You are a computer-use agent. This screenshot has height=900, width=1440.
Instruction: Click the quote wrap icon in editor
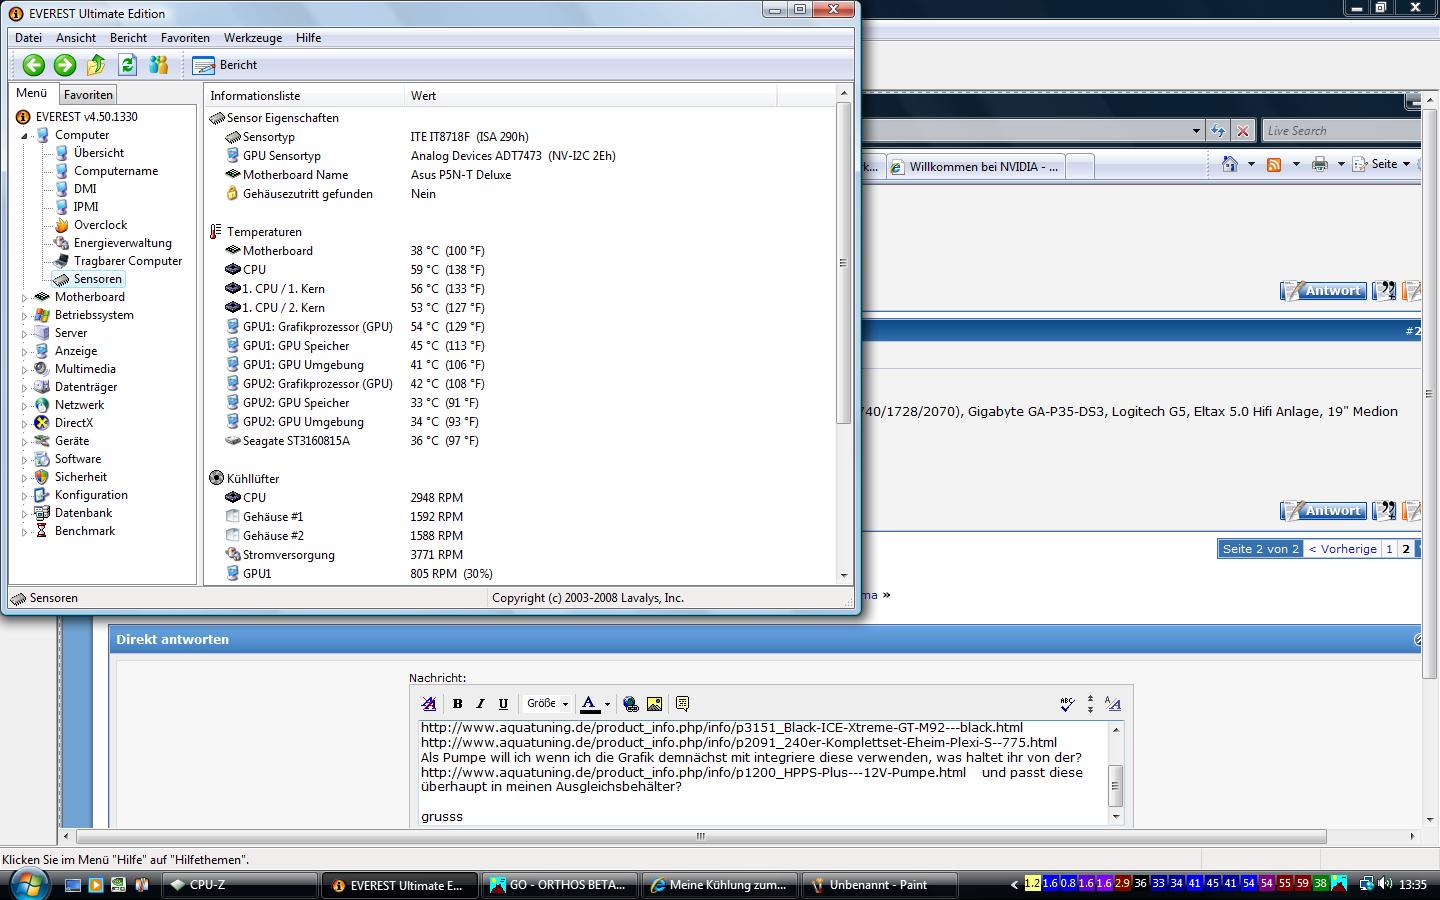(683, 704)
